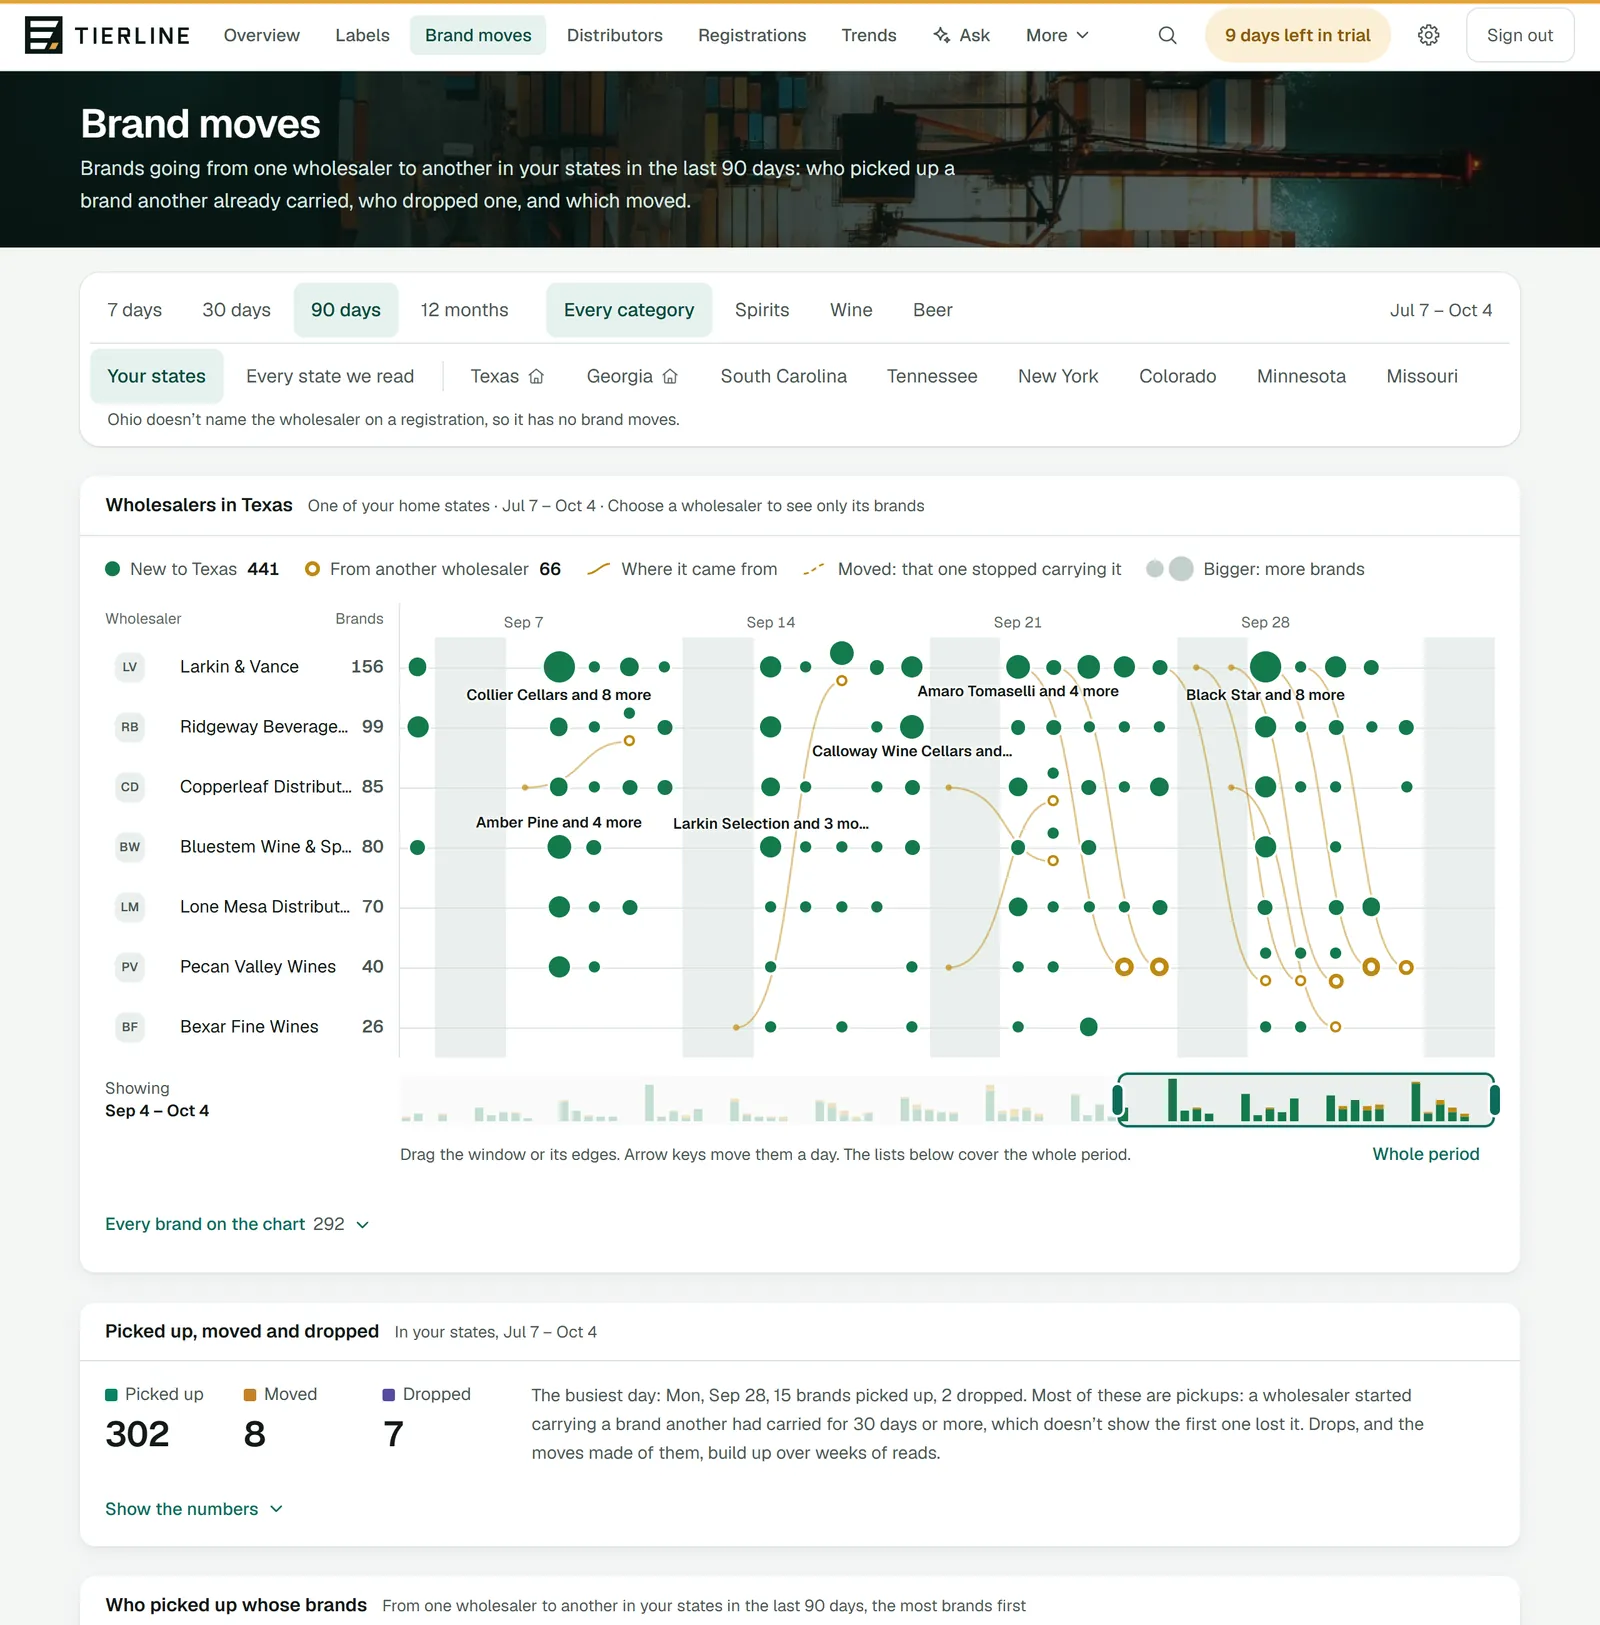
Task: Filter by Beer category
Action: click(x=932, y=310)
